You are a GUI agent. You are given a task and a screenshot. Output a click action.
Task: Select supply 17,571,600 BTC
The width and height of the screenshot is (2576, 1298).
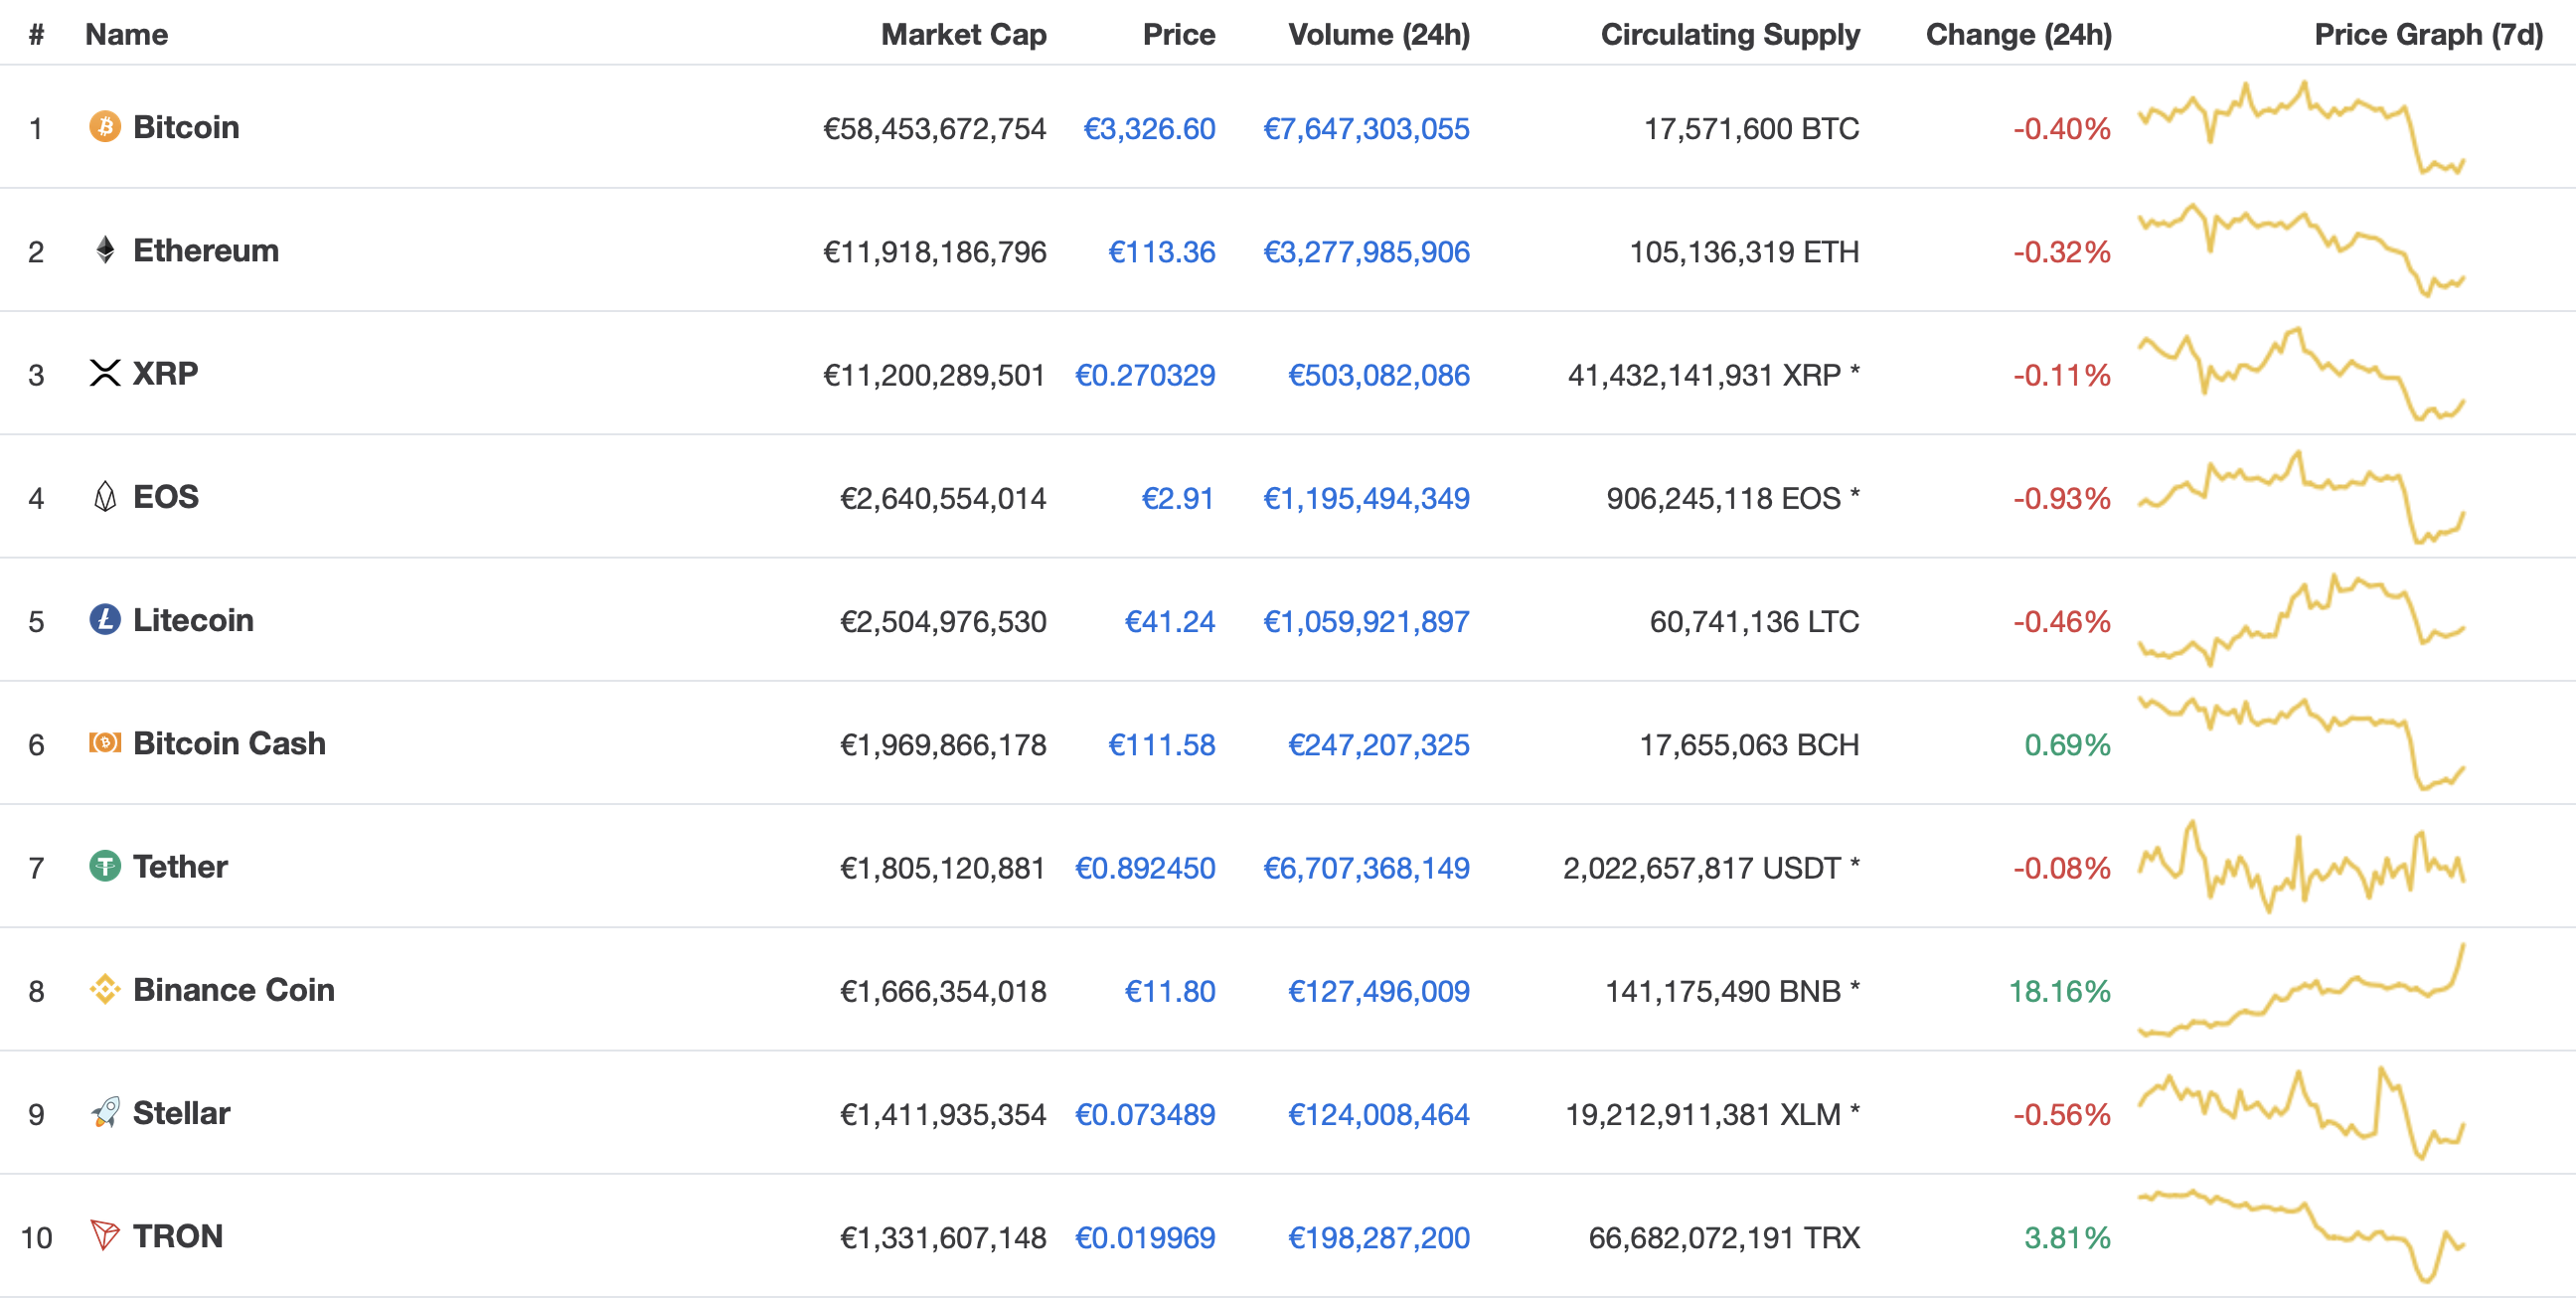click(x=1752, y=129)
